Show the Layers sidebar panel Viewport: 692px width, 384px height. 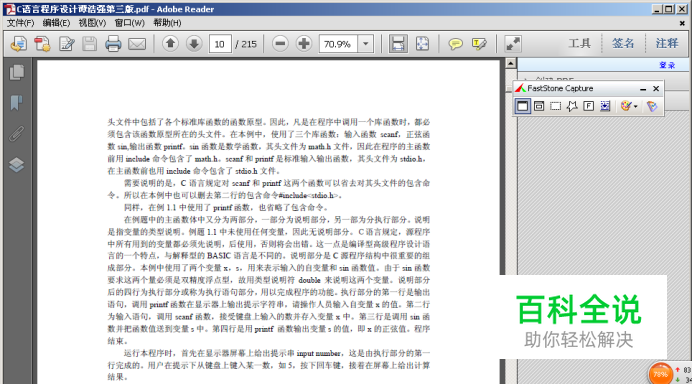click(17, 165)
